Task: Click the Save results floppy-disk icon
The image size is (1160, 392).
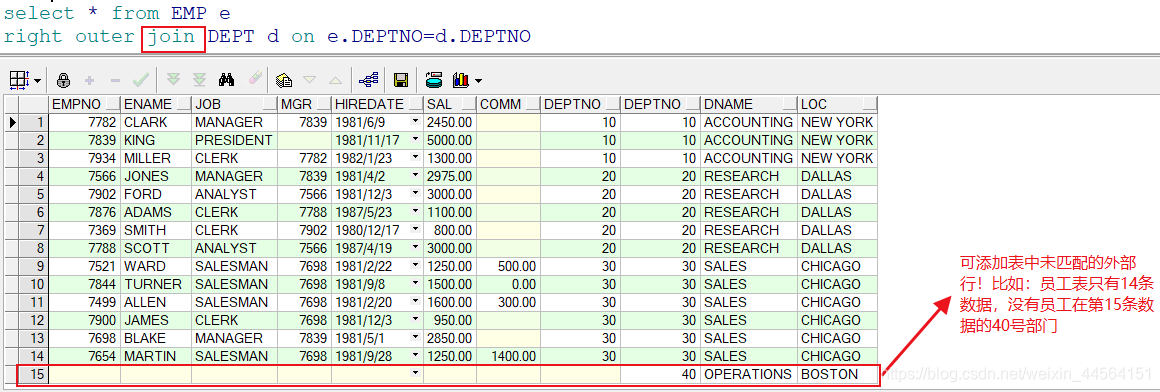Action: [401, 79]
